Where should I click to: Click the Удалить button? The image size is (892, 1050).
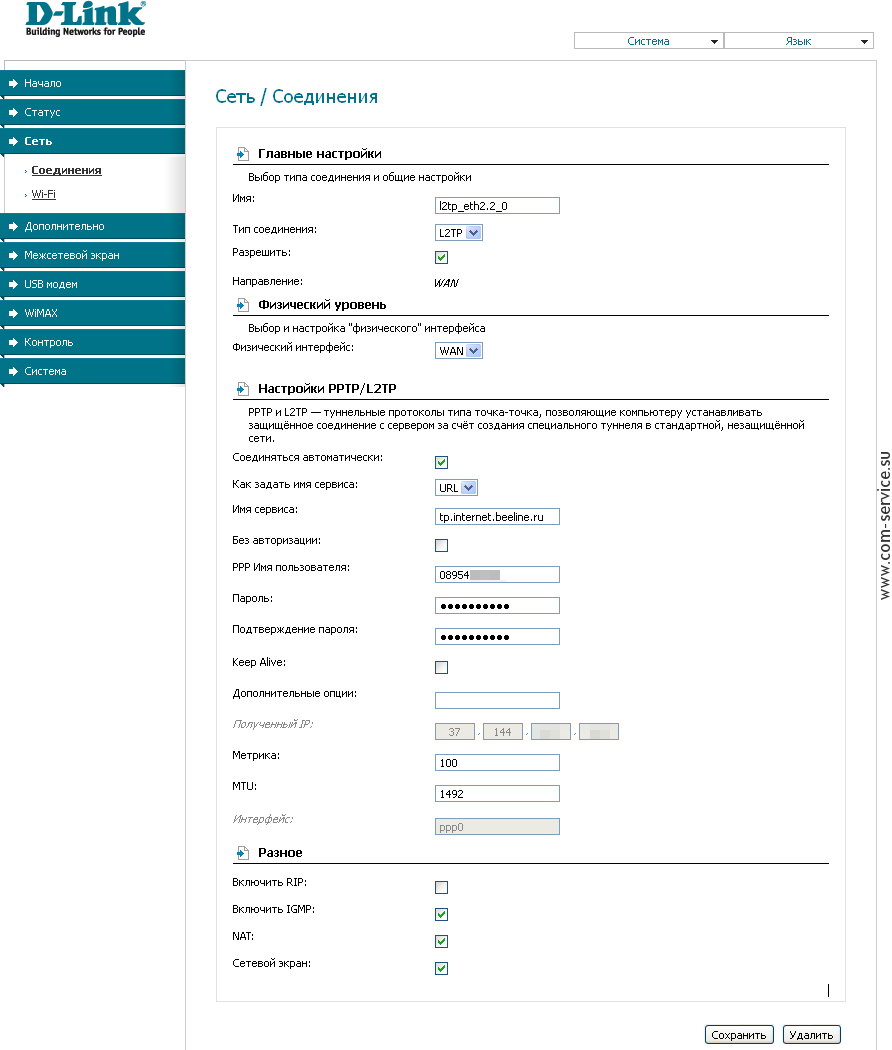[811, 1035]
